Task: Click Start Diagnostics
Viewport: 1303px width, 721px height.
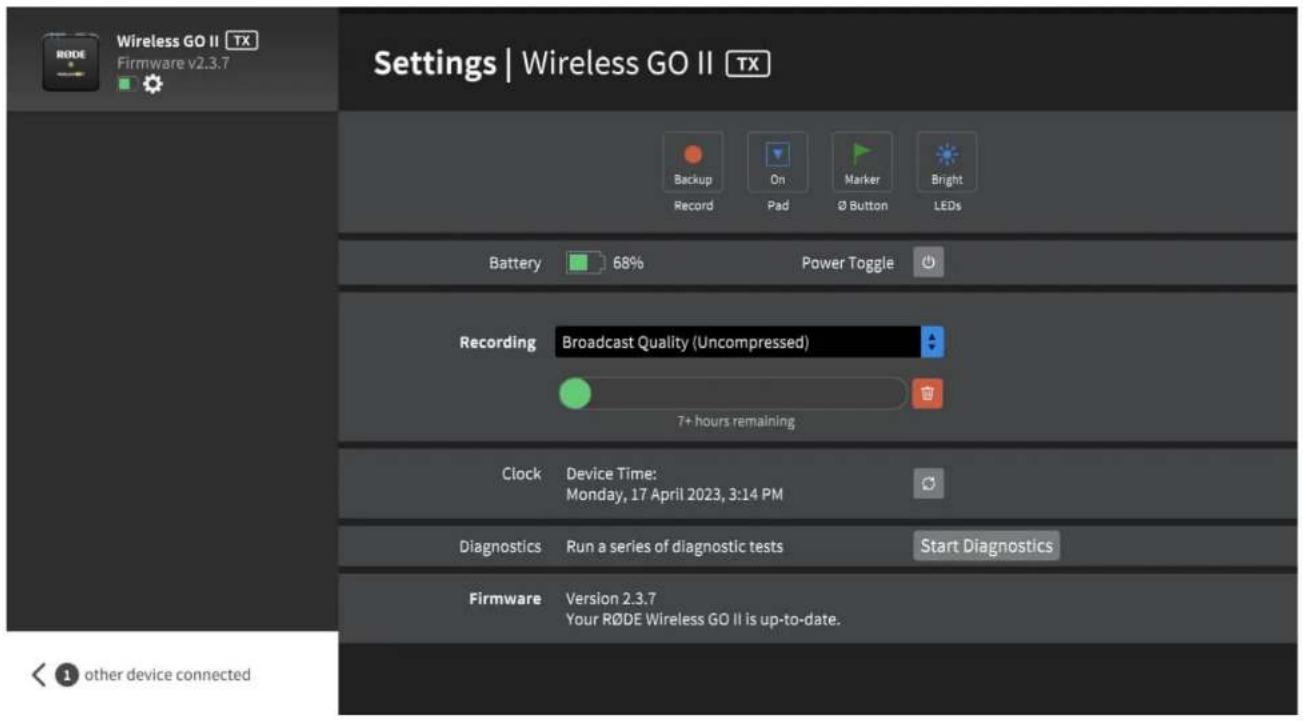Action: tap(986, 546)
